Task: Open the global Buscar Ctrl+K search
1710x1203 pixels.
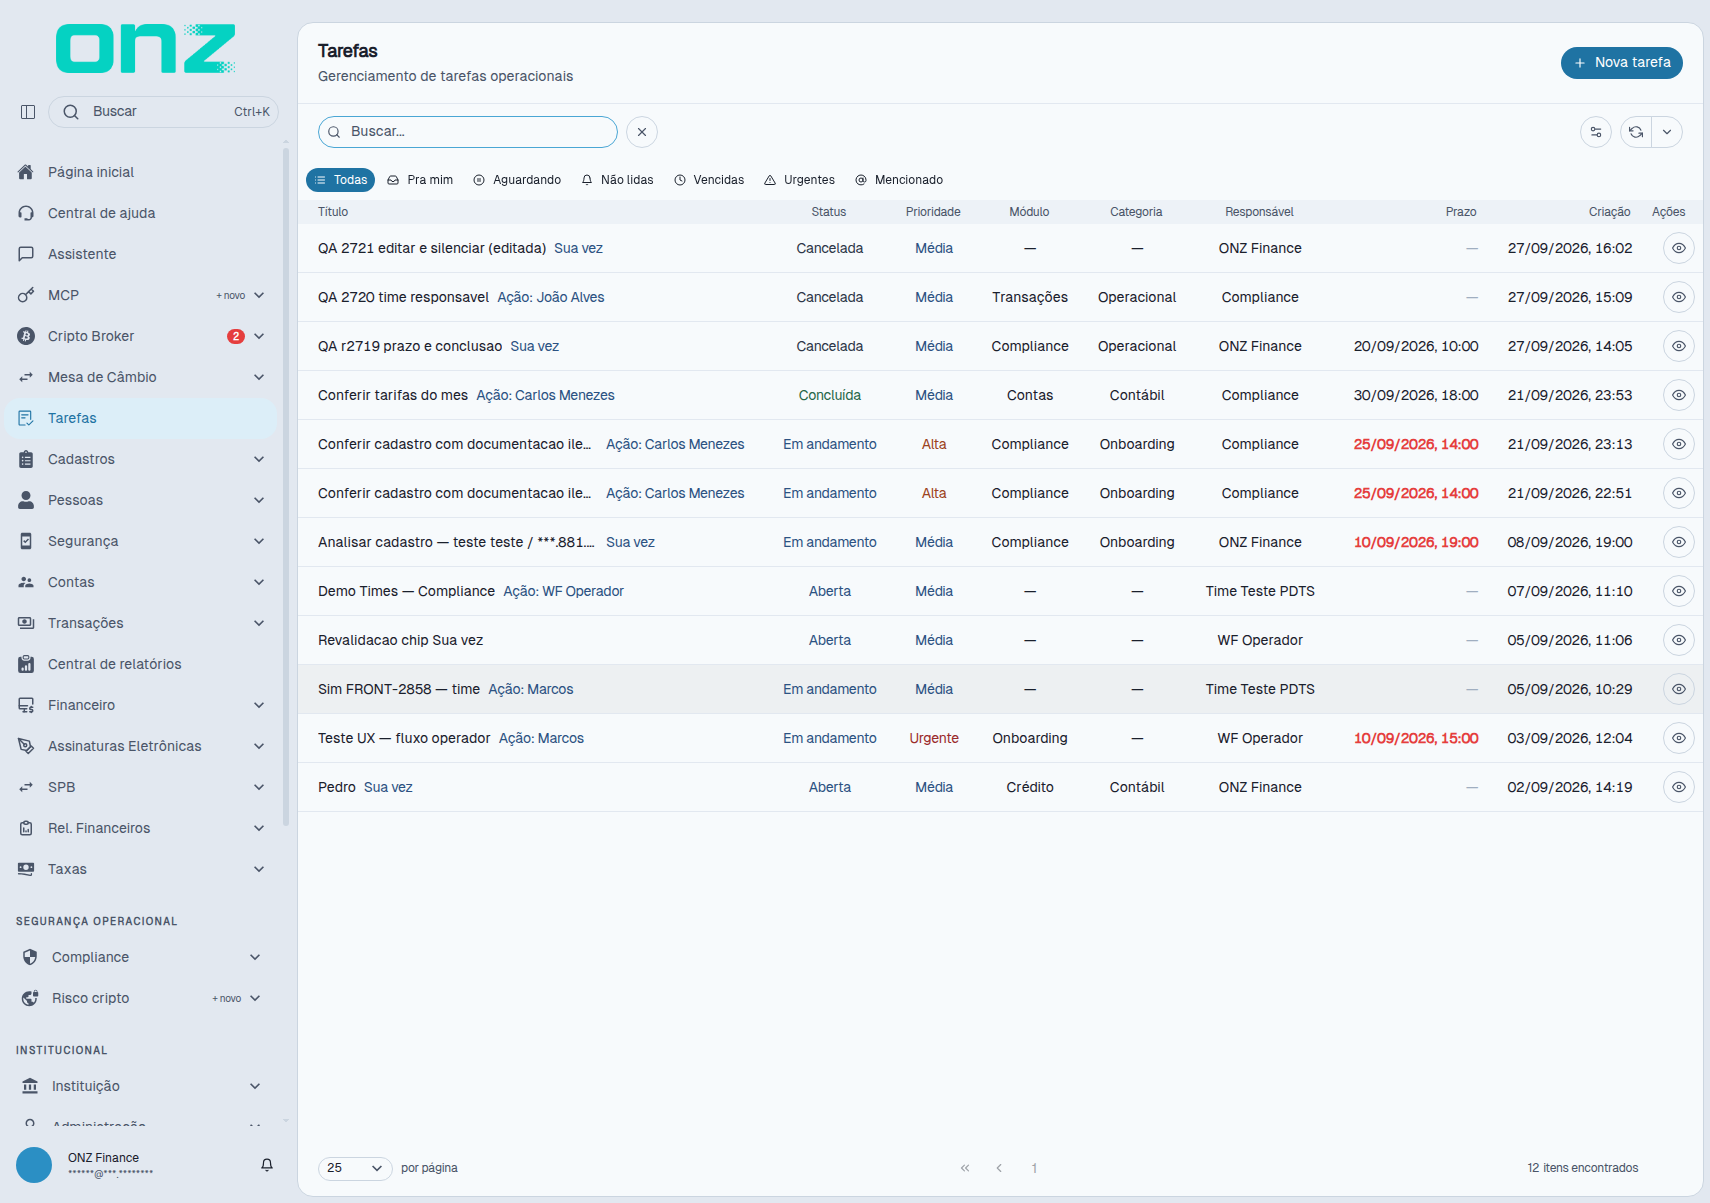Action: pyautogui.click(x=163, y=112)
